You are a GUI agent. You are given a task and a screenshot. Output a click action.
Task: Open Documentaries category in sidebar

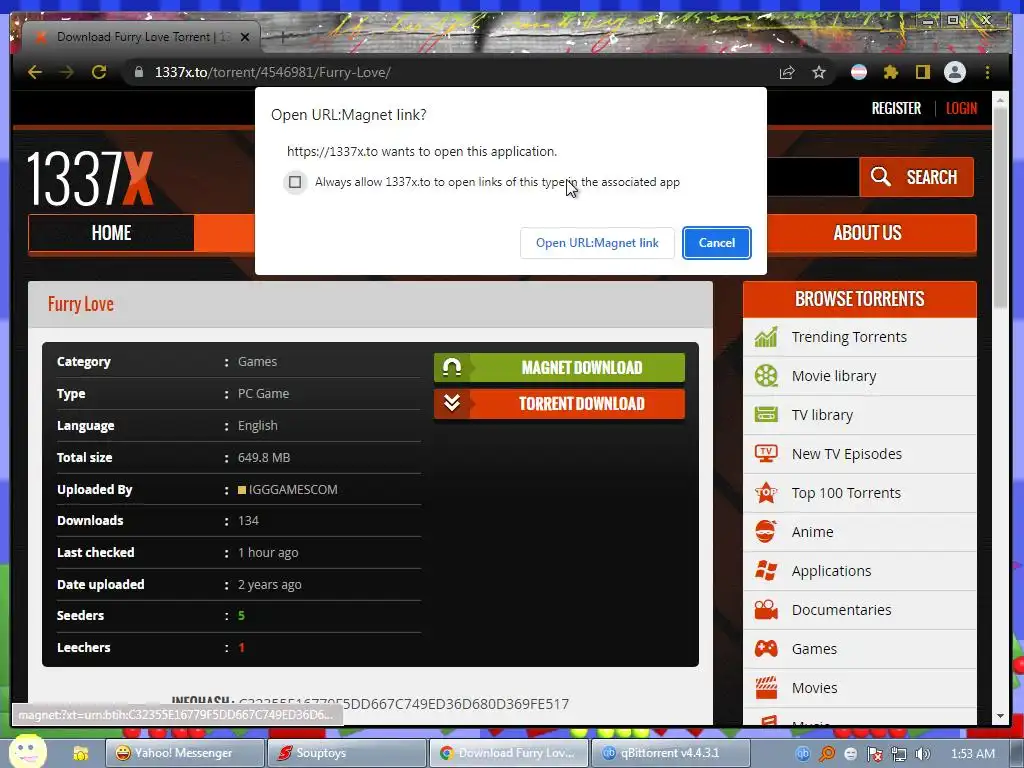(841, 610)
